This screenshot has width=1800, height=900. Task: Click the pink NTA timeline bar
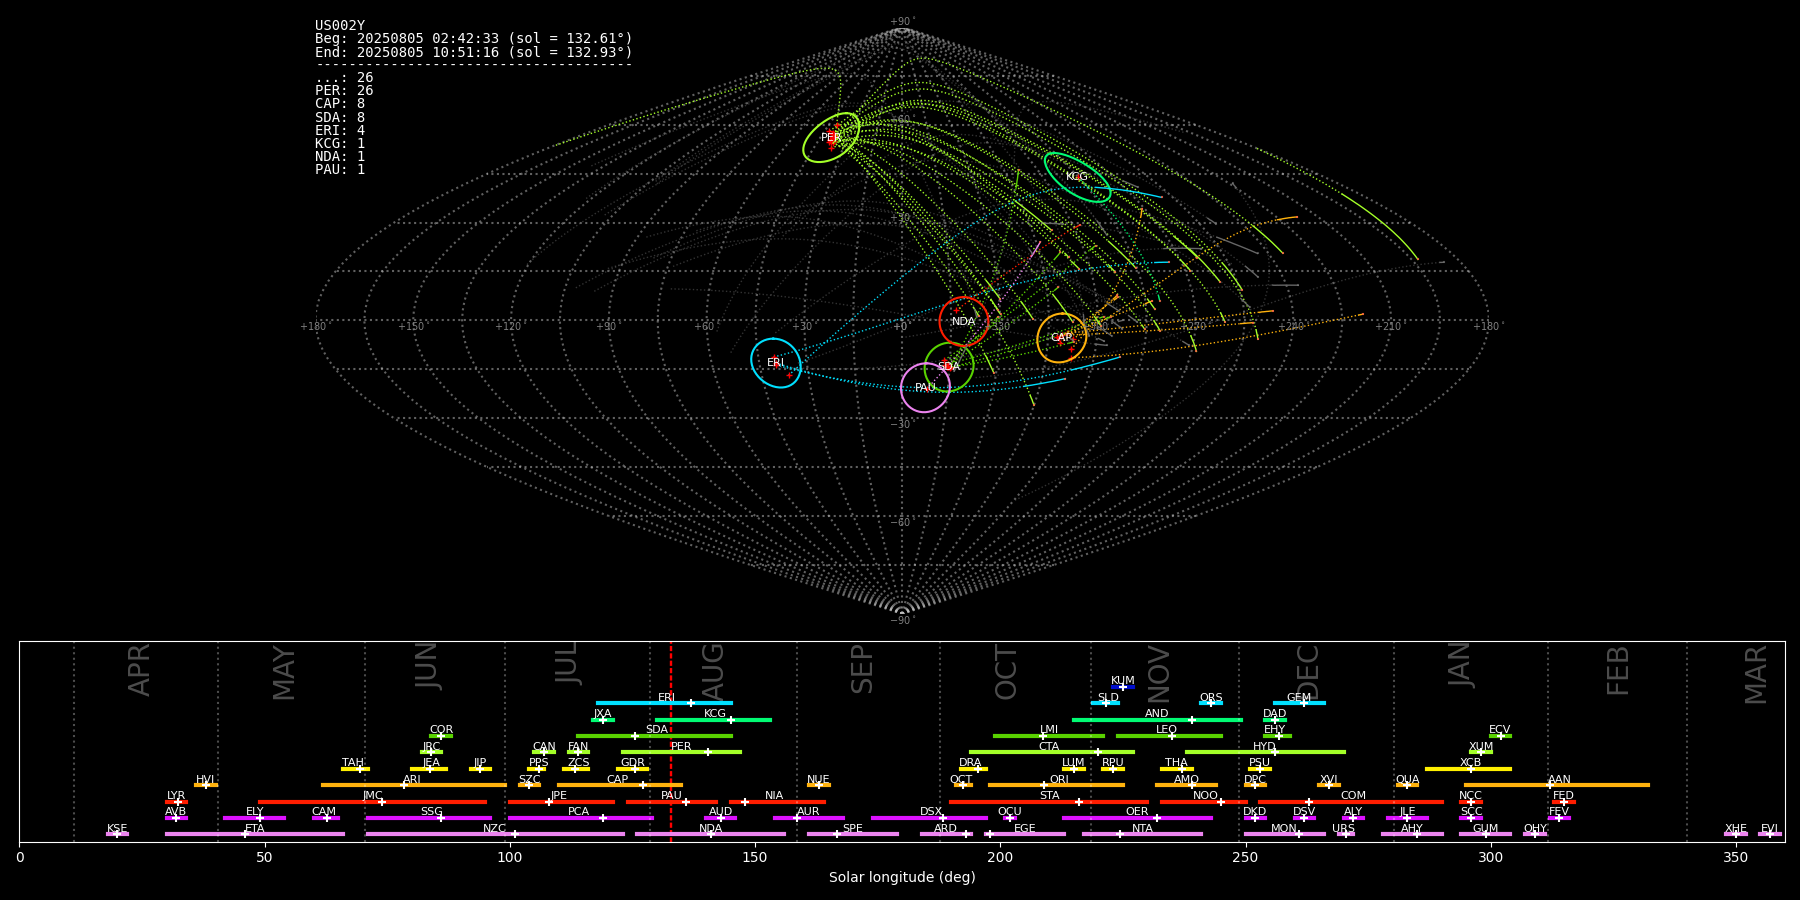[x=1142, y=834]
